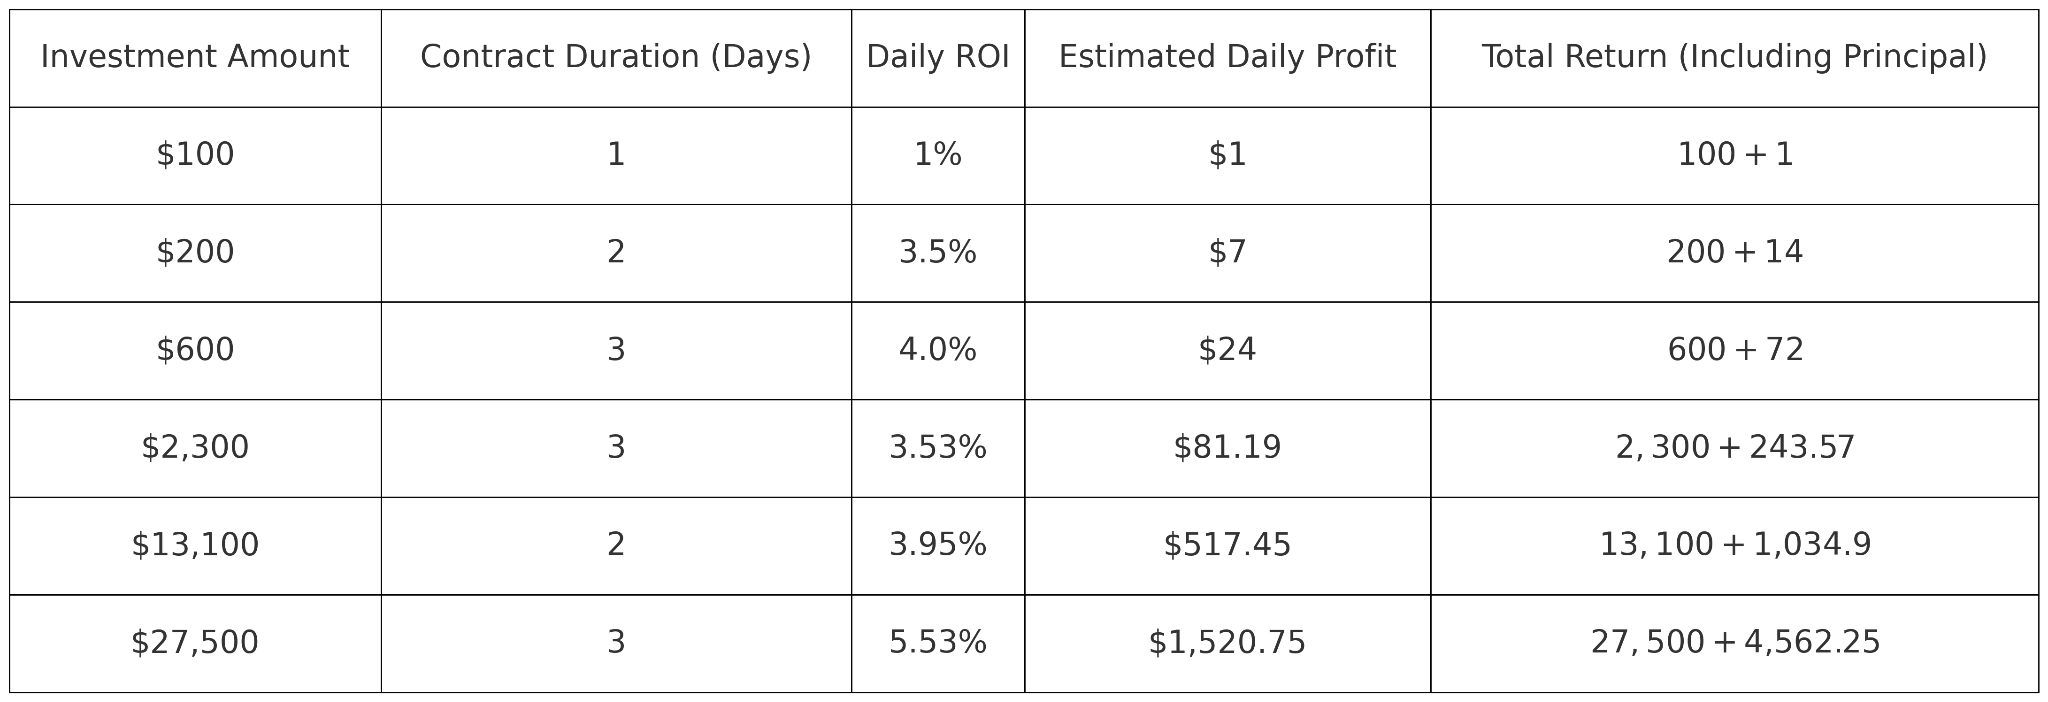Click the Total Return (Including Principal) header
The image size is (2048, 702).
1734,57
